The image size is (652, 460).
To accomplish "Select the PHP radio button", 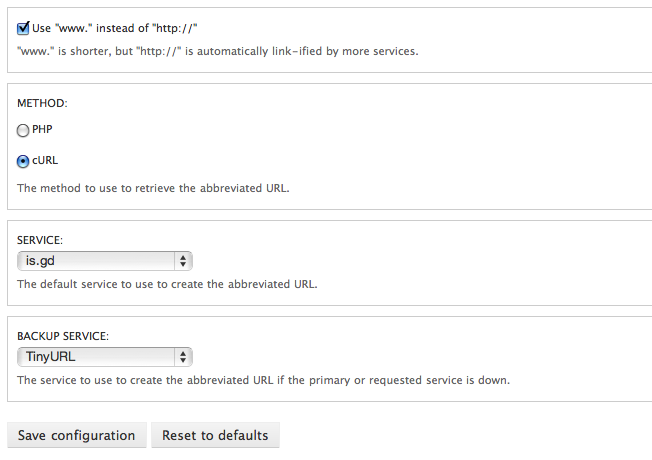I will click(24, 130).
